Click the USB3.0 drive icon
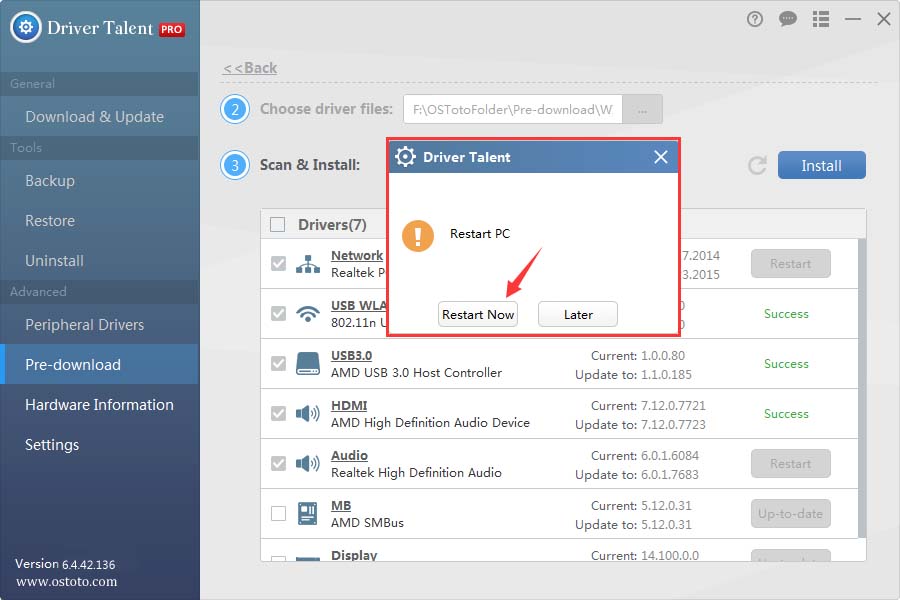Image resolution: width=900 pixels, height=600 pixels. [x=308, y=363]
